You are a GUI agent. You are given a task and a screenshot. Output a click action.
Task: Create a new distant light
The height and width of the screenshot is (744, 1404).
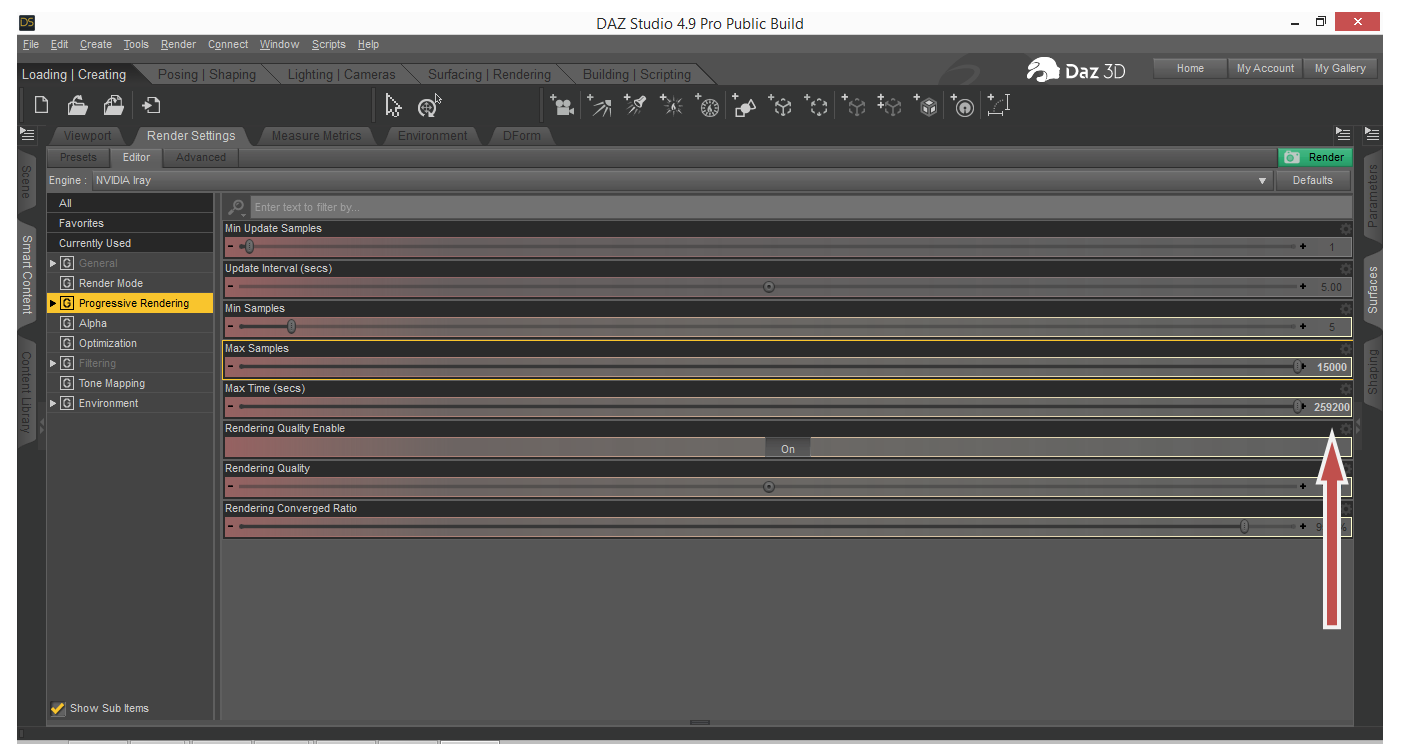point(599,105)
